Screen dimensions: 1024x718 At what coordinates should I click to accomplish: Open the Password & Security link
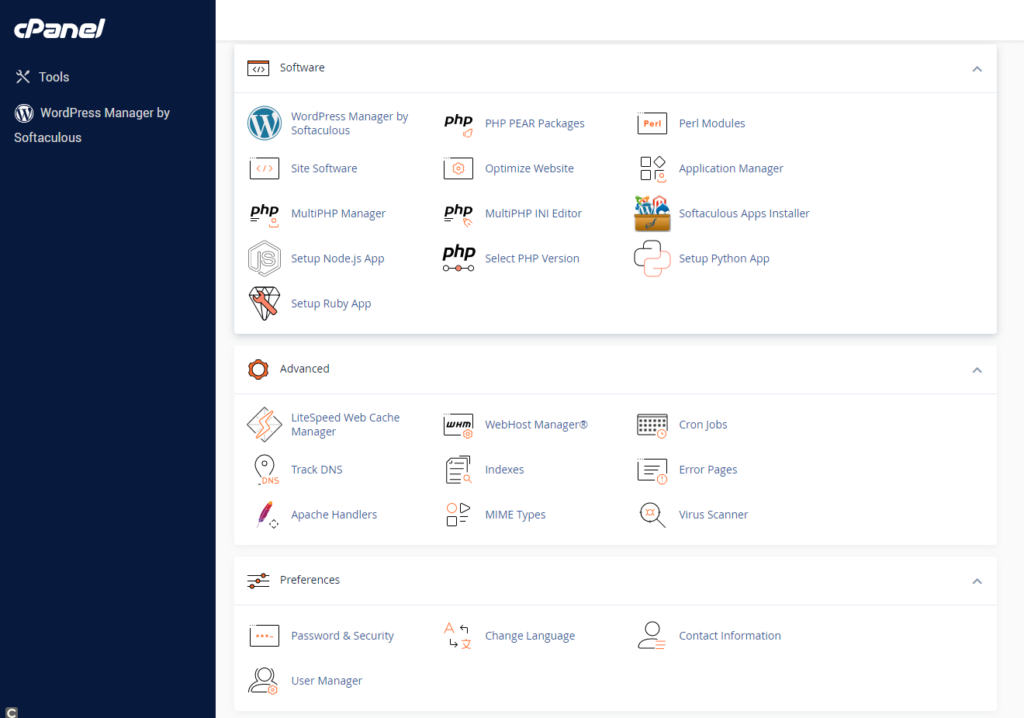coord(342,636)
